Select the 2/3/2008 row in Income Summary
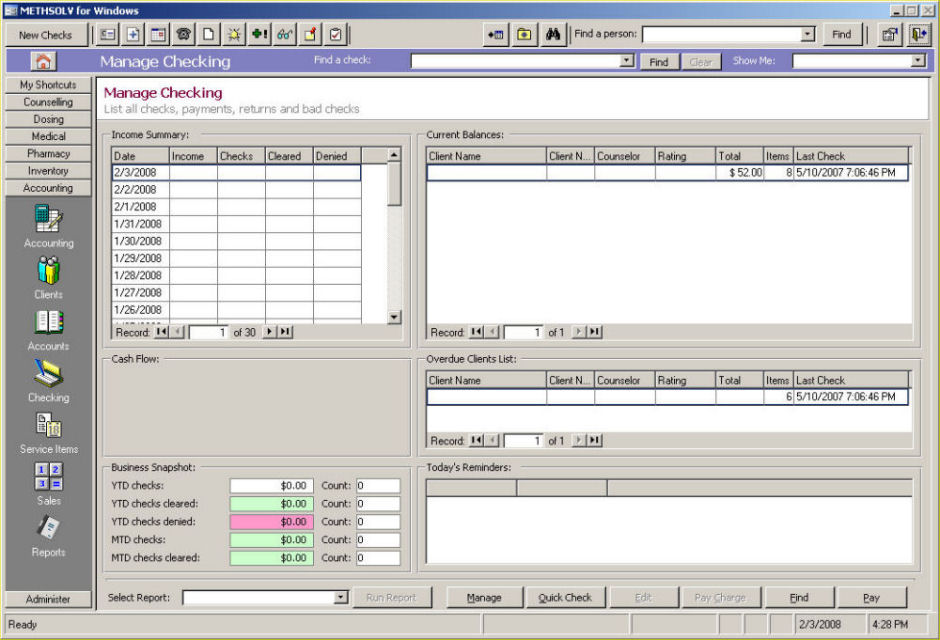 point(236,173)
